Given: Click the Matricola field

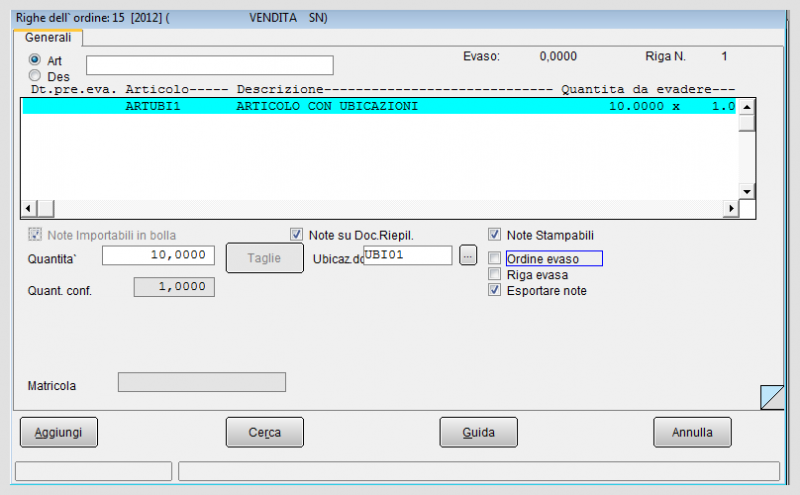Looking at the screenshot, I should 202,382.
